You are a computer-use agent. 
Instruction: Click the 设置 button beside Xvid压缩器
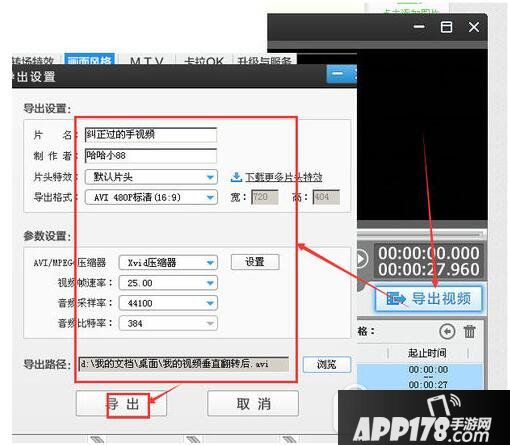point(255,262)
